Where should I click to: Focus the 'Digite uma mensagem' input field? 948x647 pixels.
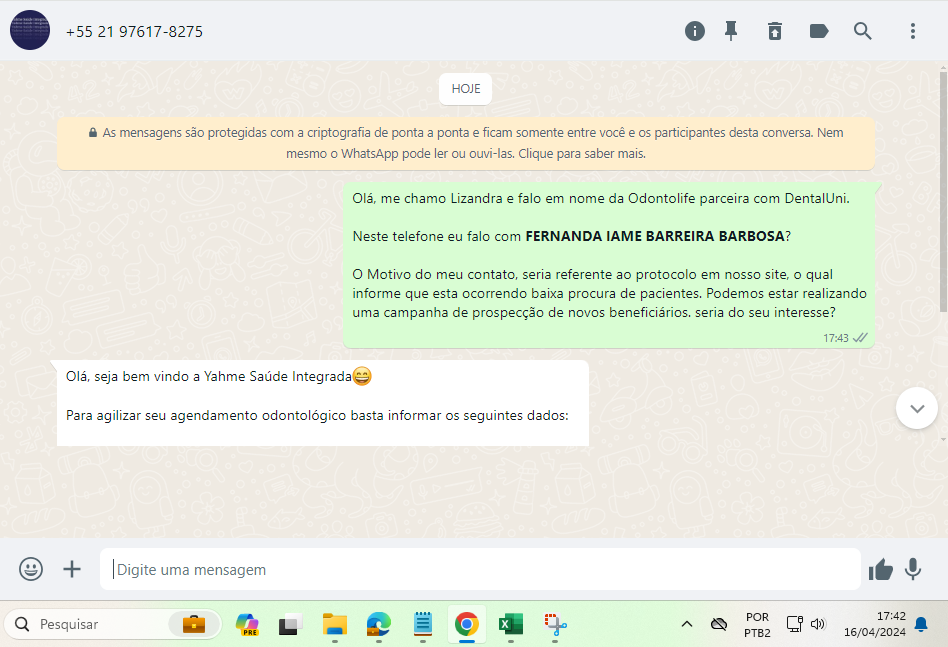point(480,569)
